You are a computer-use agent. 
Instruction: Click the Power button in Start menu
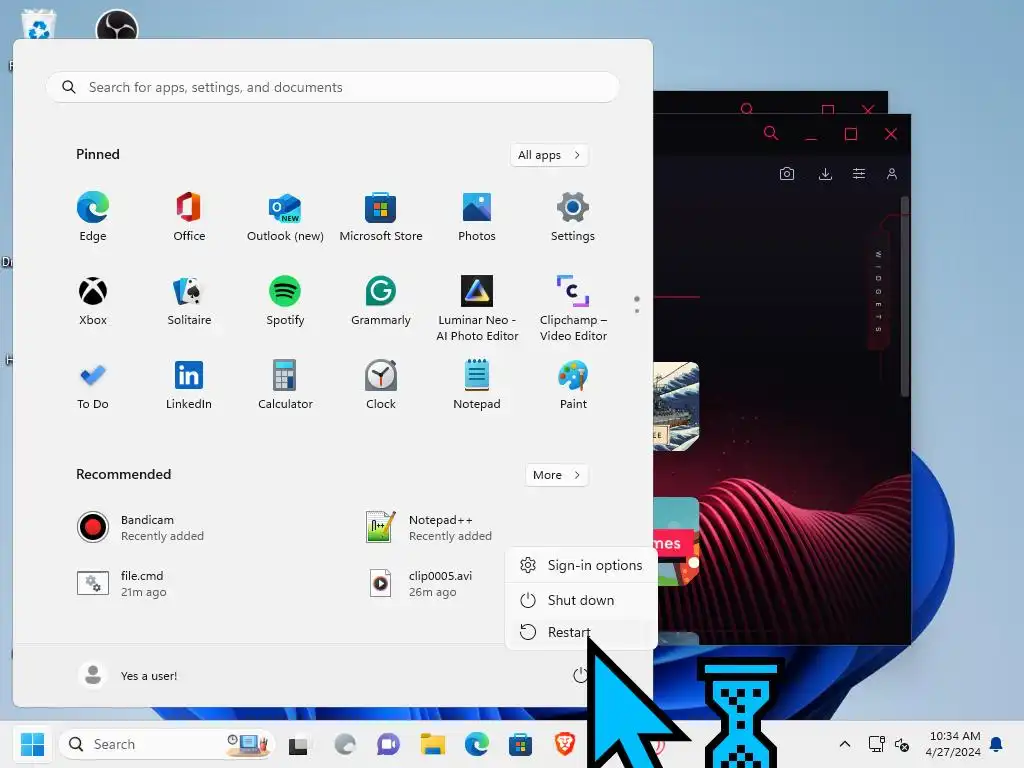pos(580,675)
